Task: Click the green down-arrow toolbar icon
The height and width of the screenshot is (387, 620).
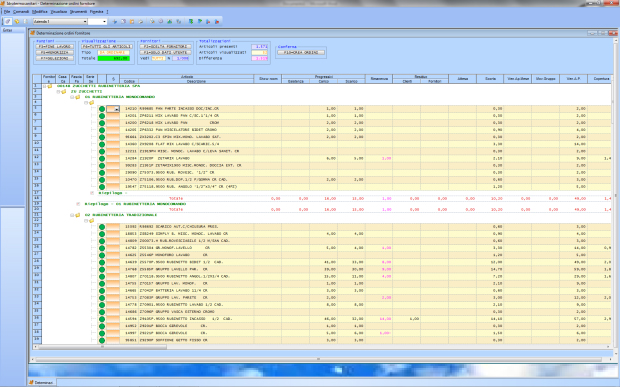Action: (191, 21)
